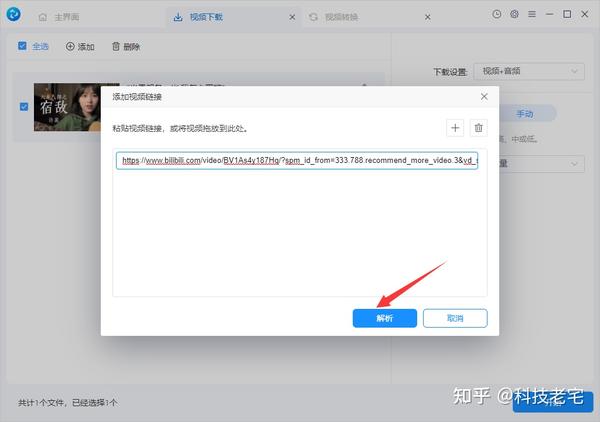Viewport: 600px width, 422px height.
Task: Toggle the 宿敌 video item checkbox
Action: [x=24, y=106]
